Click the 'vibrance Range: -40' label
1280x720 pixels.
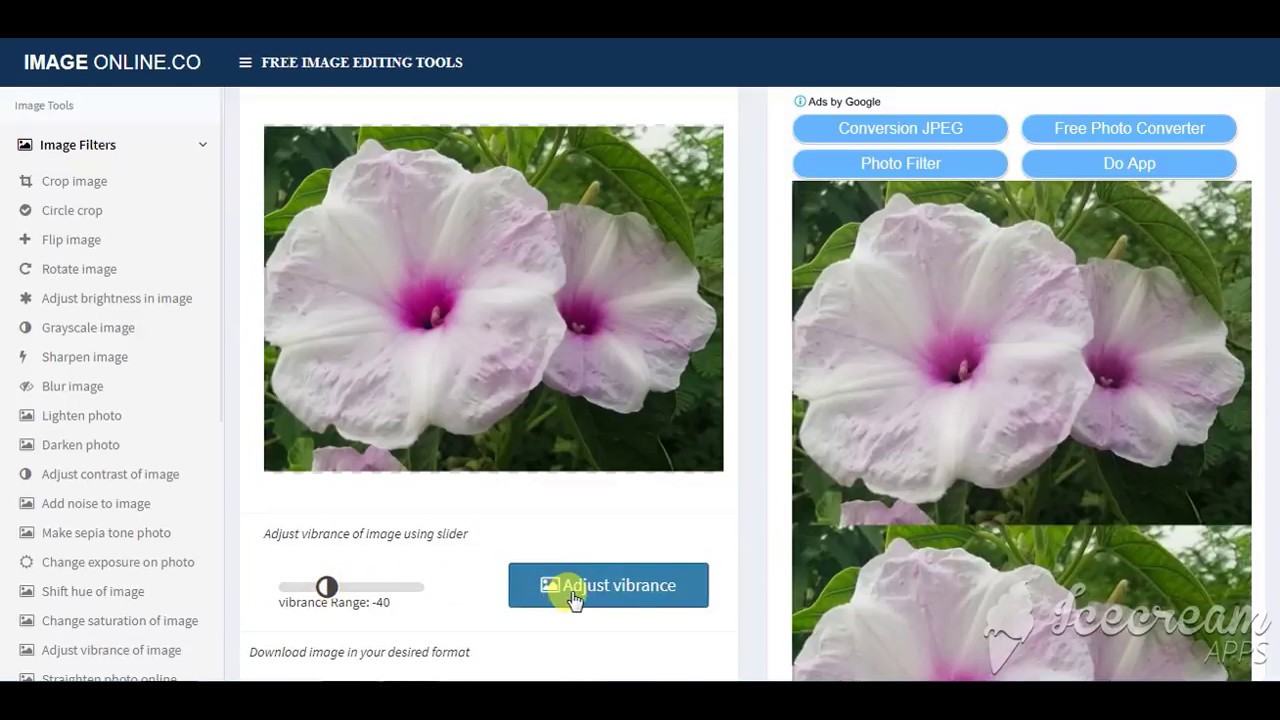pos(334,602)
